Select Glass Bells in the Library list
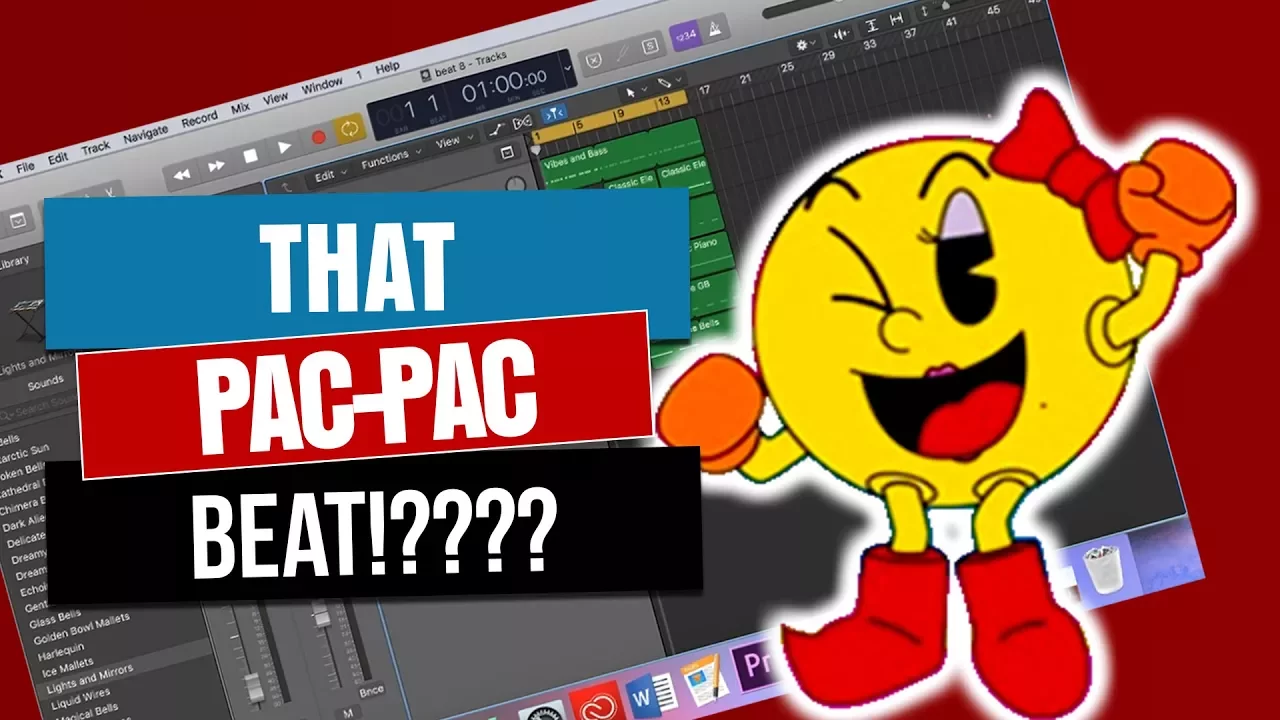Image resolution: width=1280 pixels, height=720 pixels. click(x=55, y=619)
